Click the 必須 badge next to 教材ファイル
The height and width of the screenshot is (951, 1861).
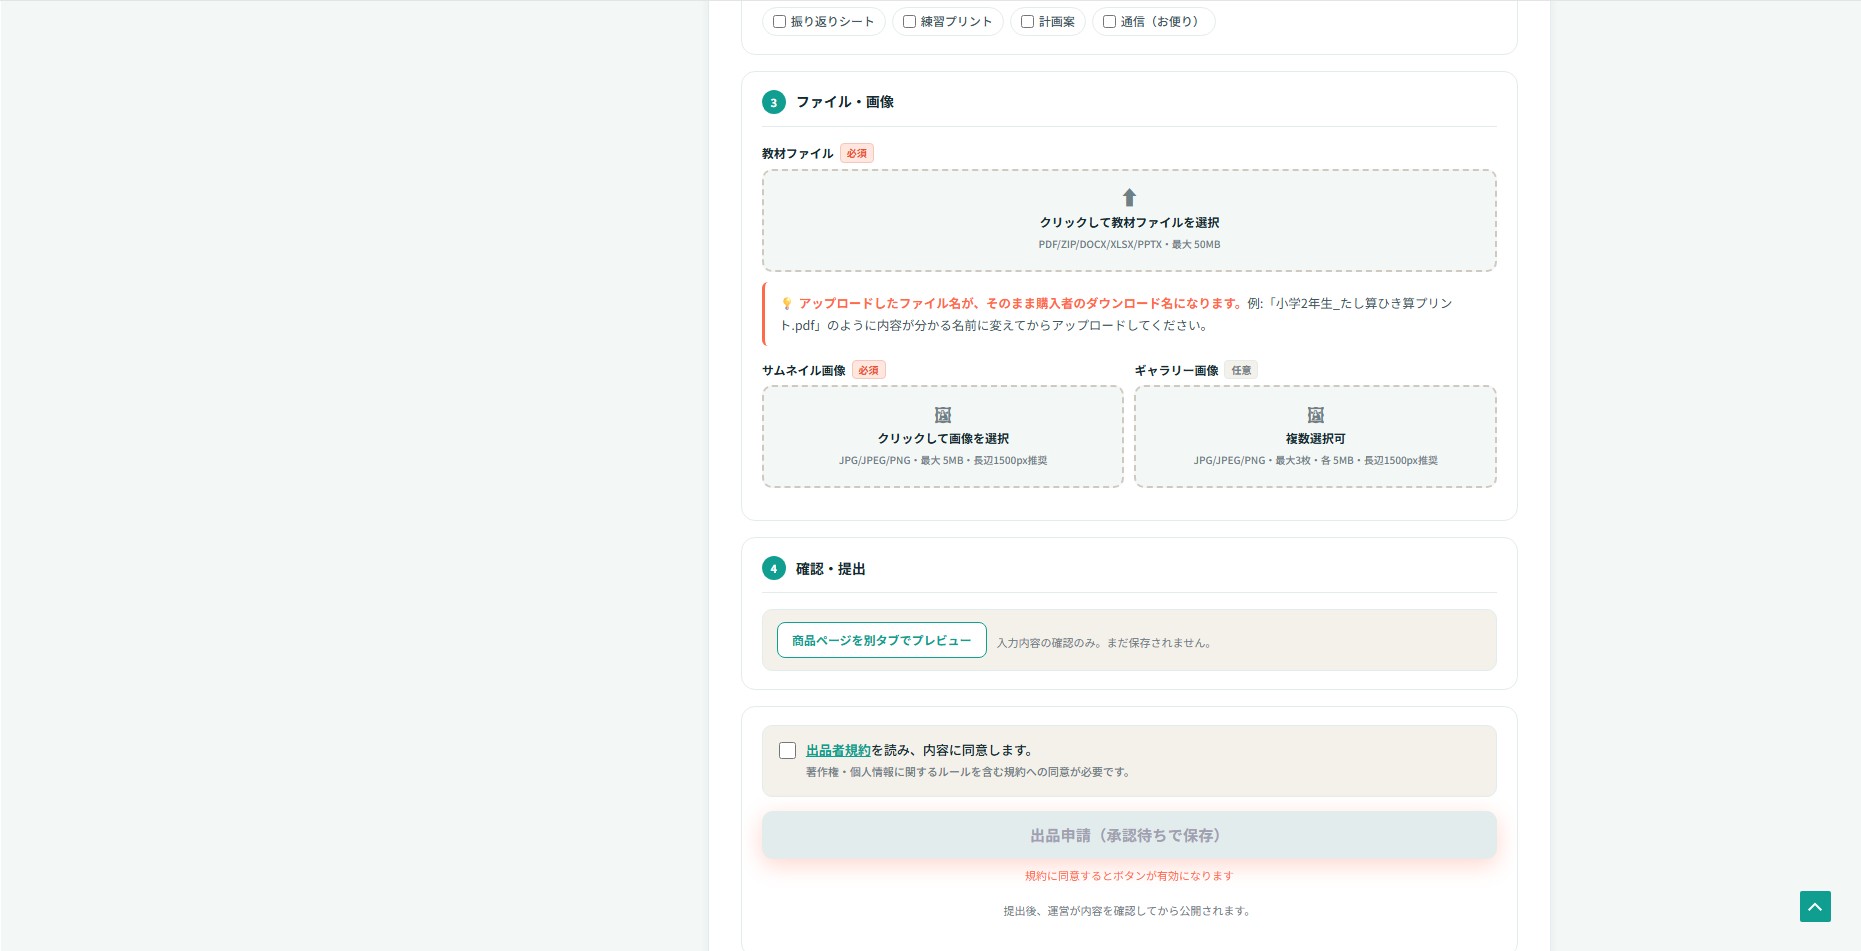(x=857, y=153)
